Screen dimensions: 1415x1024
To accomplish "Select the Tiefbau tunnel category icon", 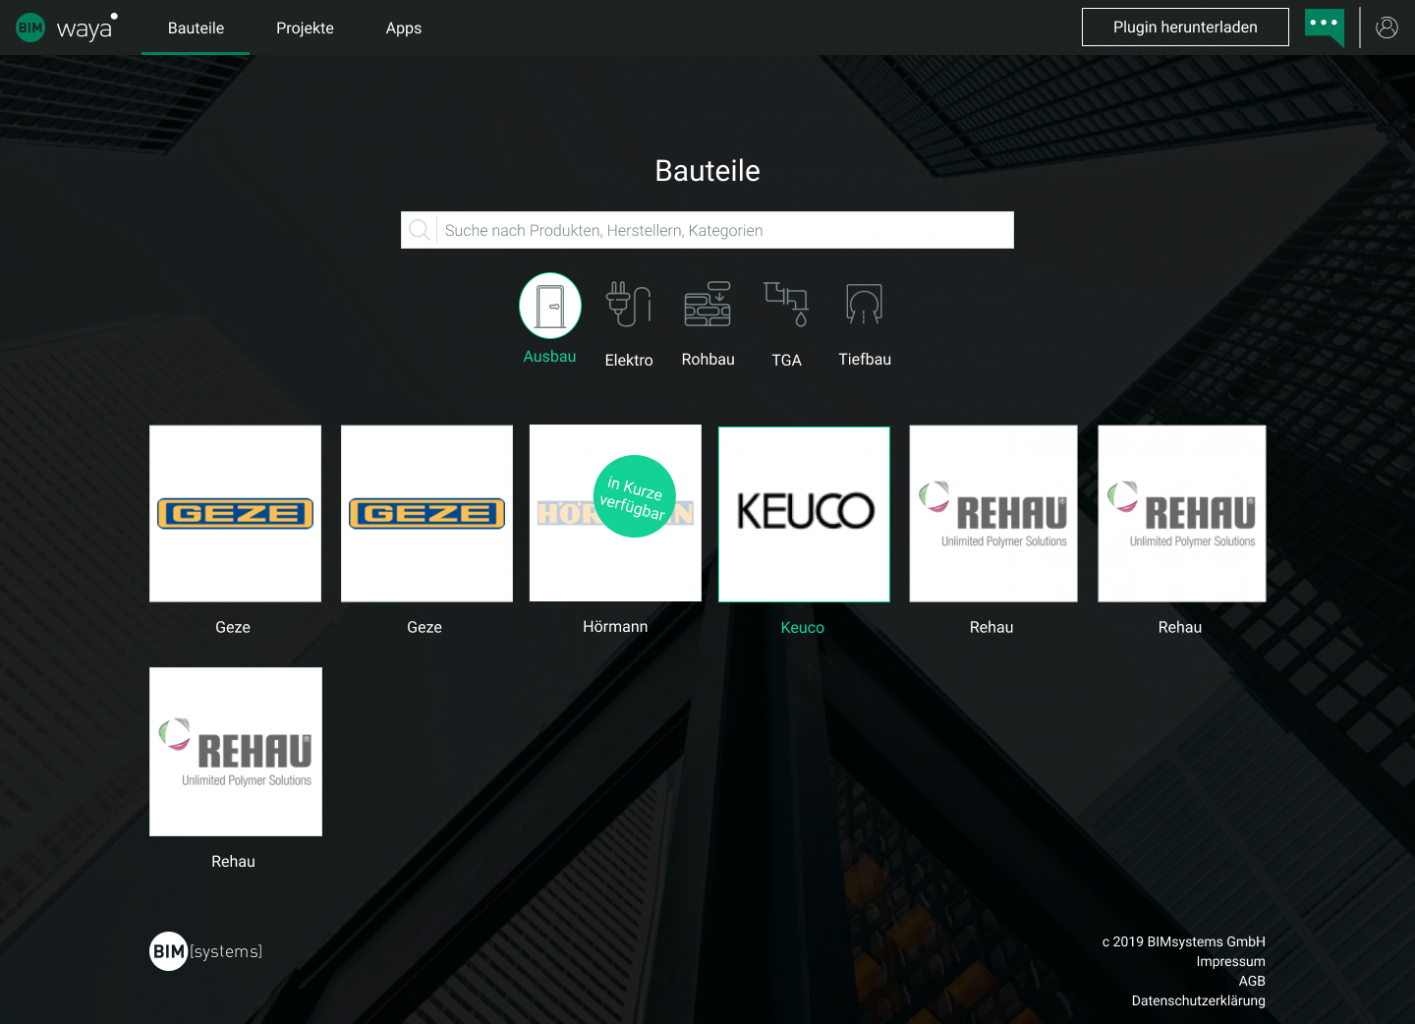I will point(864,306).
